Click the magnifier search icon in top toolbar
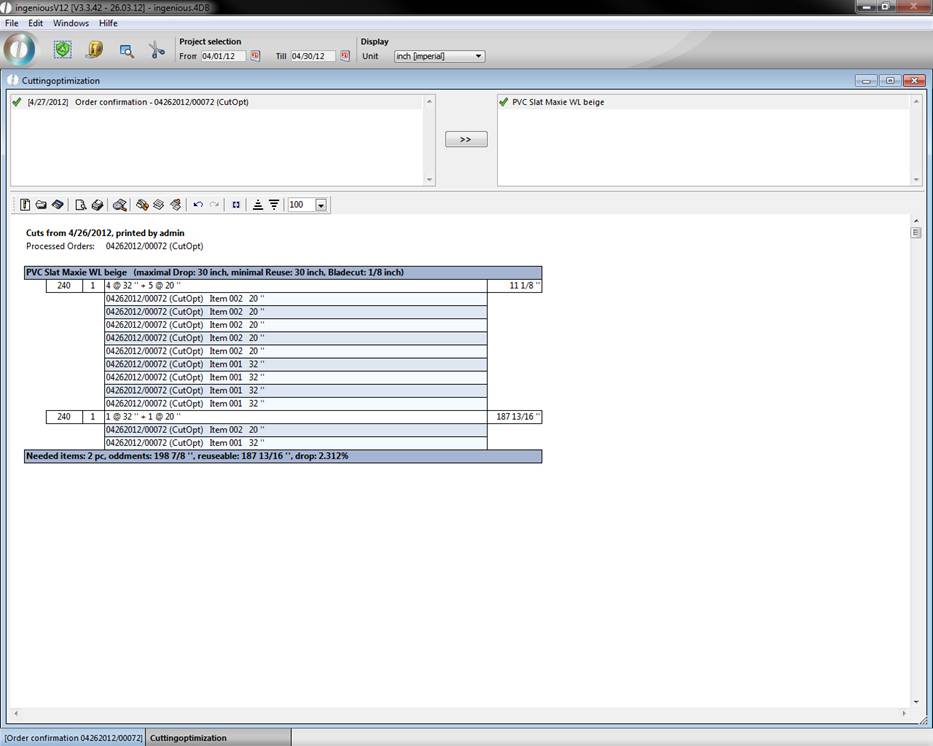The height and width of the screenshot is (746, 933). [126, 50]
